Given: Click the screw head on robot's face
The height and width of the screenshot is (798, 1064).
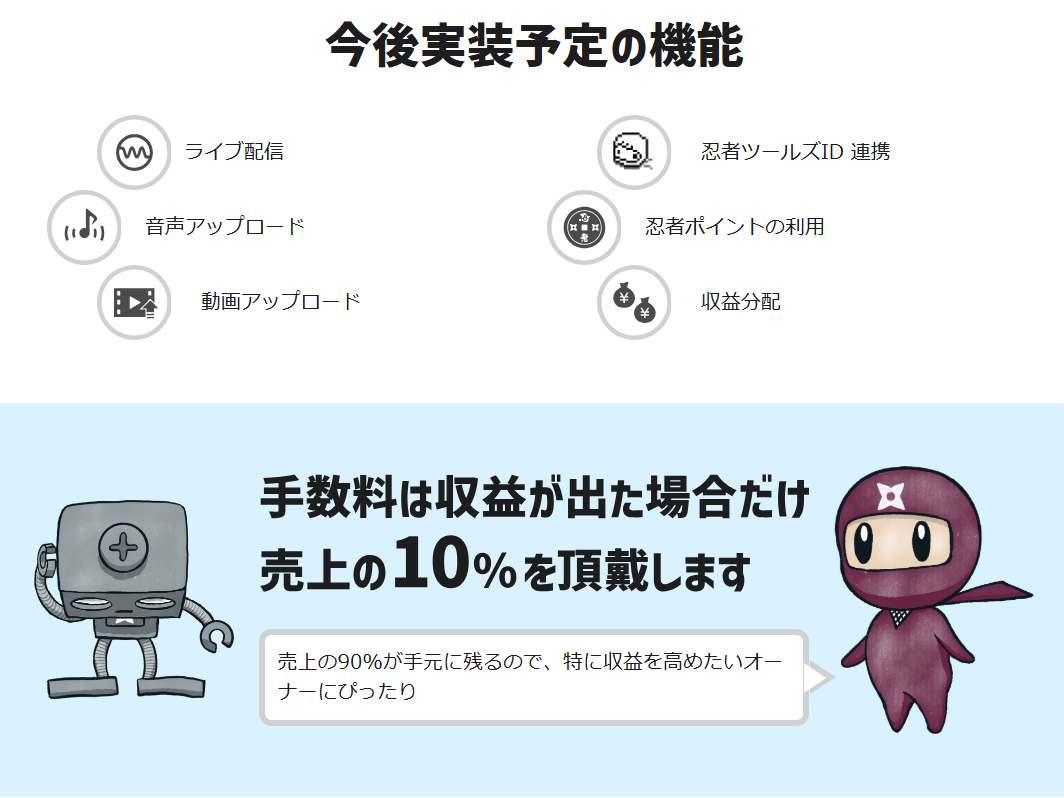Looking at the screenshot, I should click(123, 547).
